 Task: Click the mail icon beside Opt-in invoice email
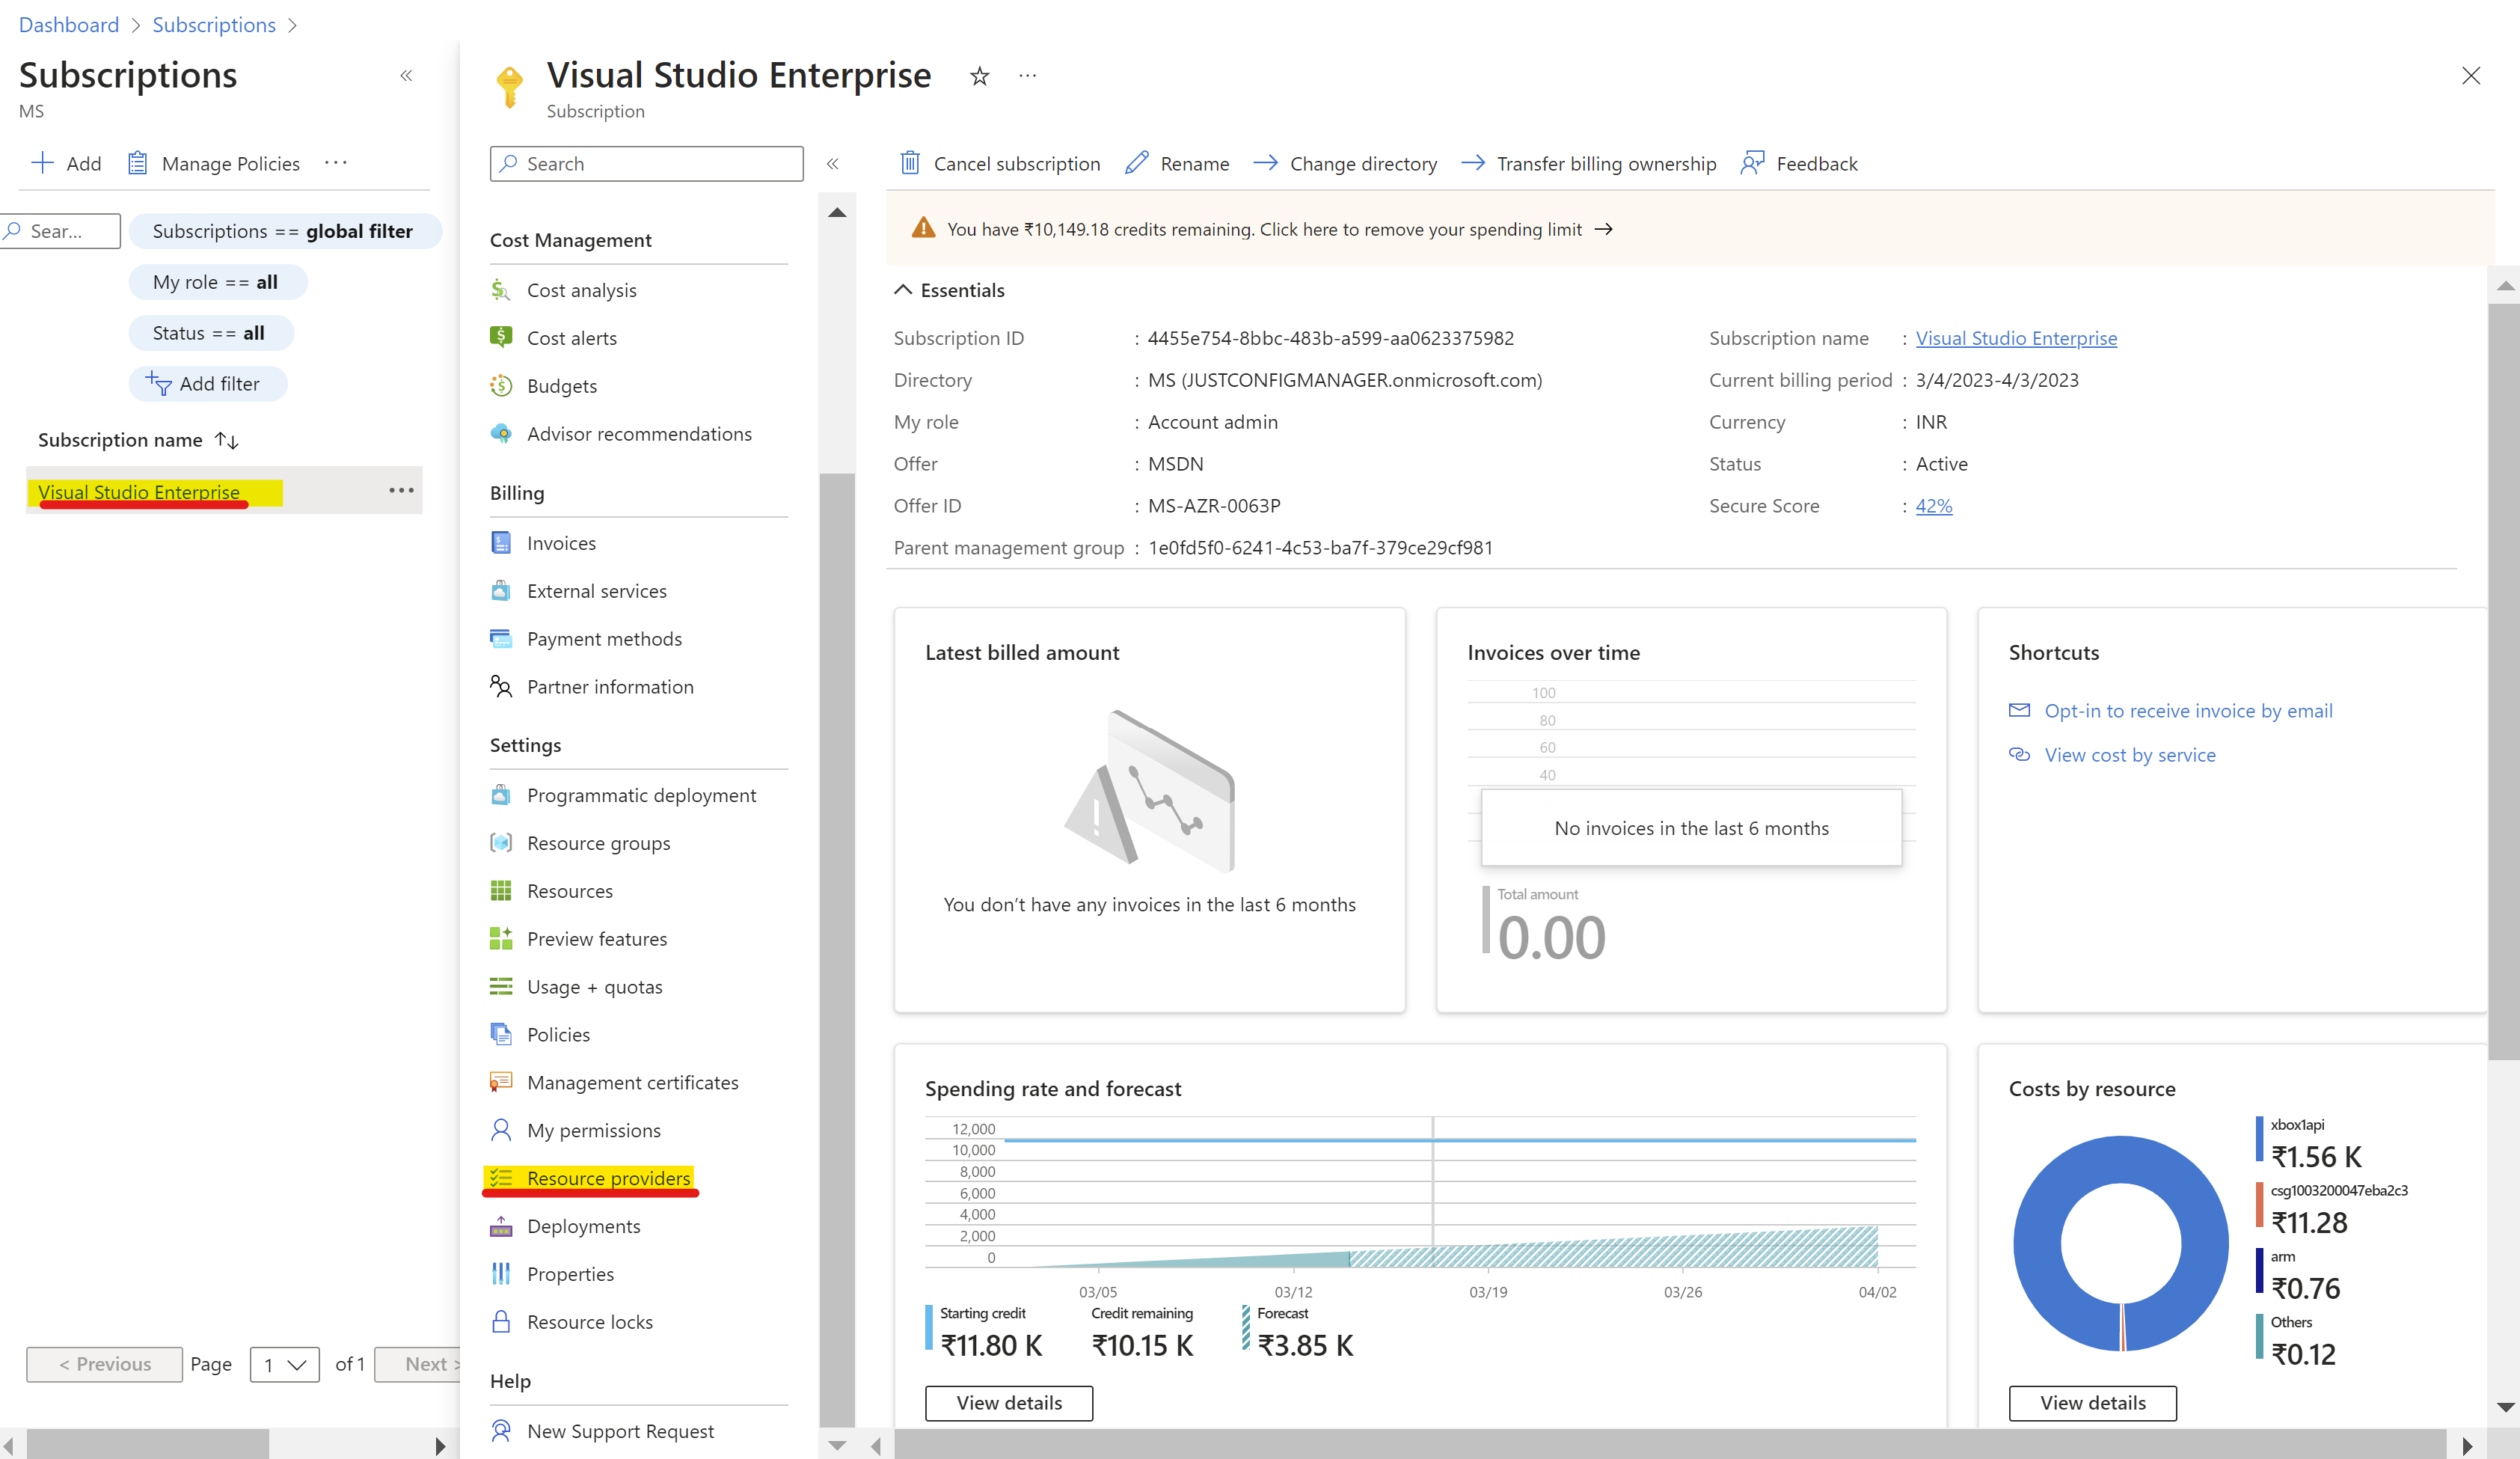click(2019, 710)
